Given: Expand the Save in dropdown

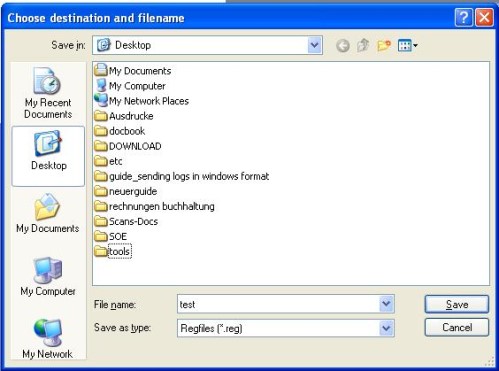Looking at the screenshot, I should click(314, 45).
